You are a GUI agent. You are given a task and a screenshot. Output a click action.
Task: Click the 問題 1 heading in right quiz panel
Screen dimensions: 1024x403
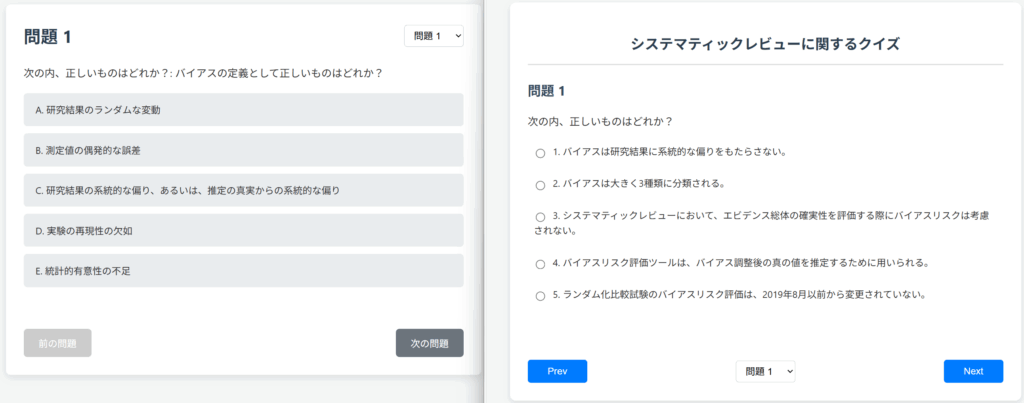click(546, 91)
